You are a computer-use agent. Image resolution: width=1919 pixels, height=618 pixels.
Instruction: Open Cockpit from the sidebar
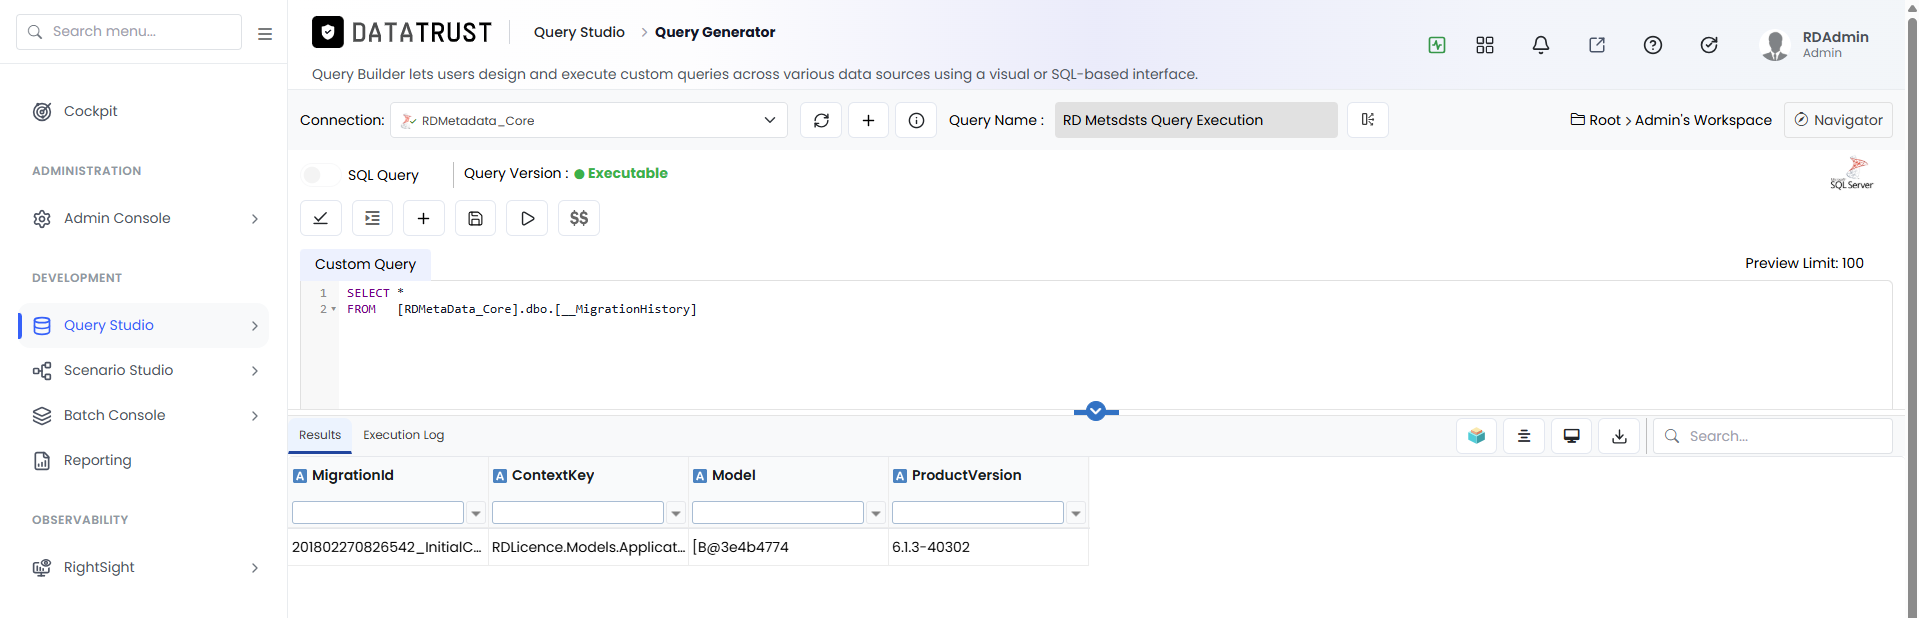pyautogui.click(x=90, y=111)
